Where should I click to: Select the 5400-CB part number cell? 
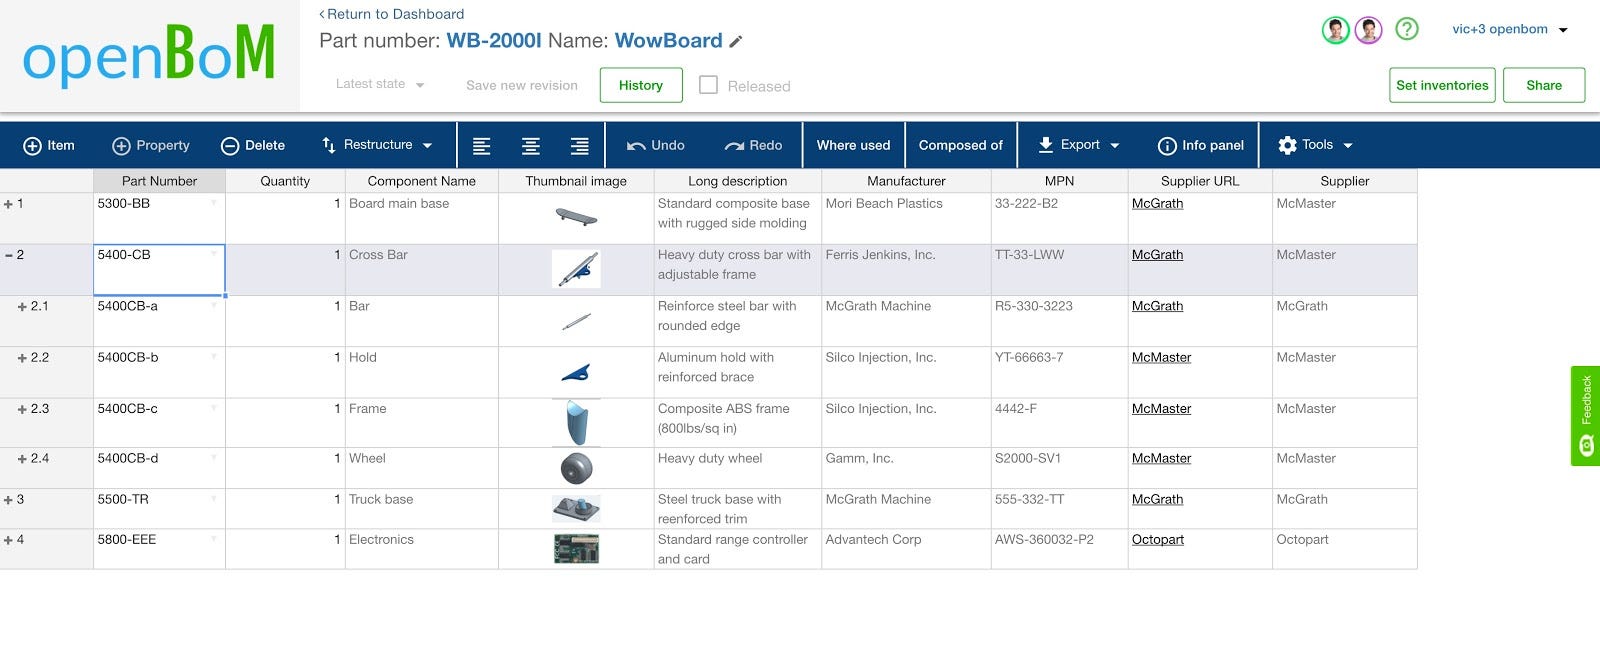coord(159,270)
